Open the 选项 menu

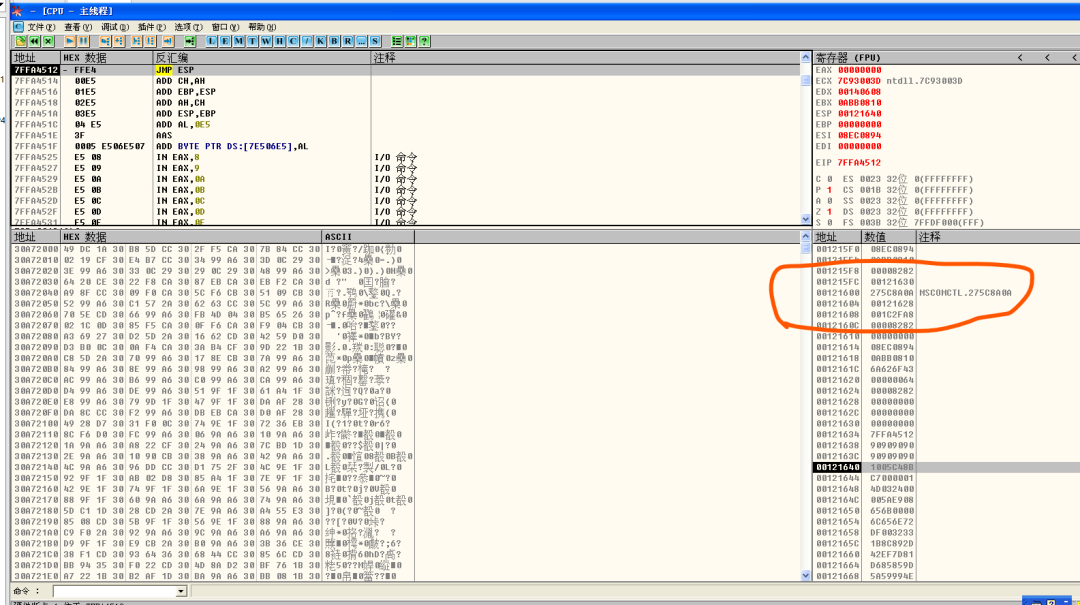tap(188, 27)
